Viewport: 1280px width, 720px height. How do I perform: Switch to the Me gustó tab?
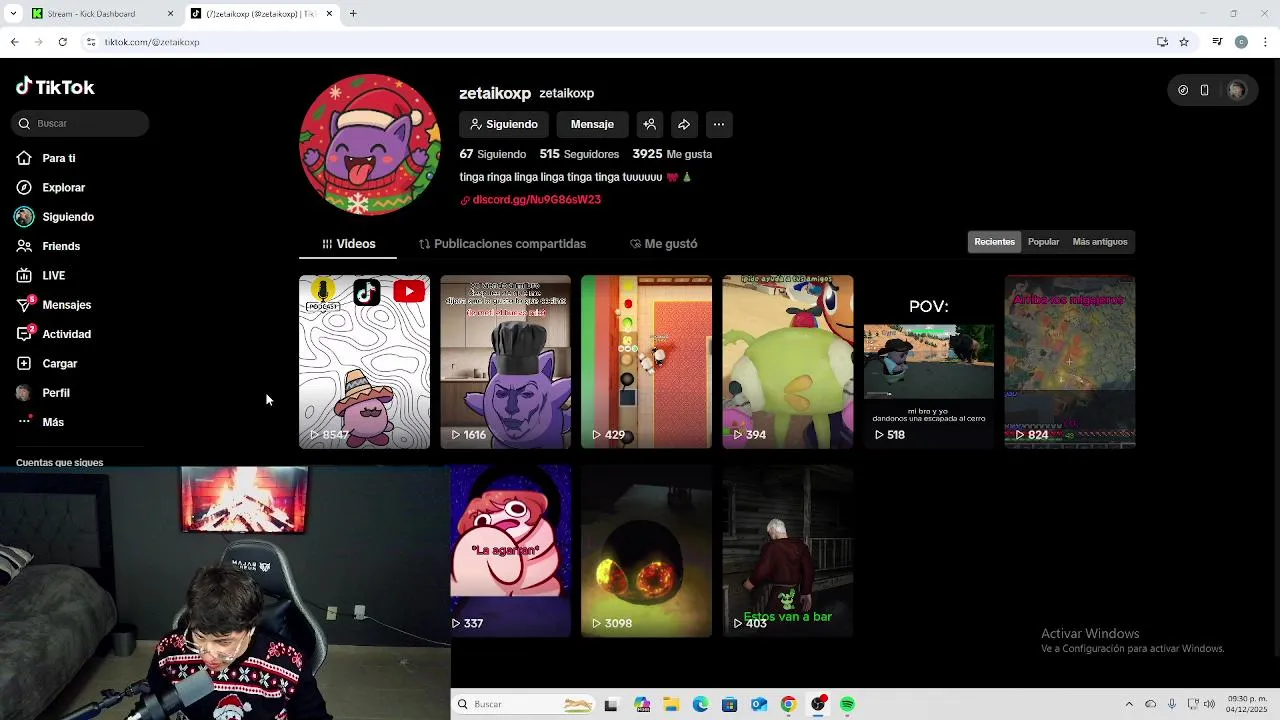(663, 244)
